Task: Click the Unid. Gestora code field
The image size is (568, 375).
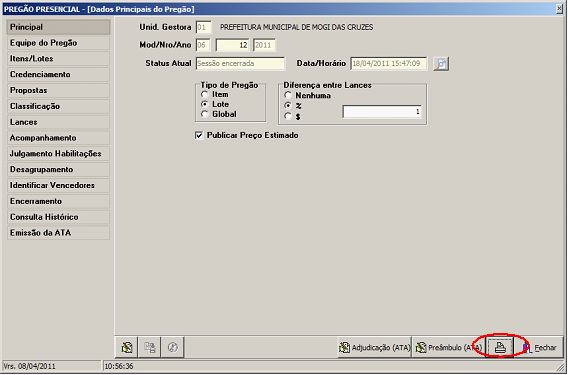Action: point(203,28)
